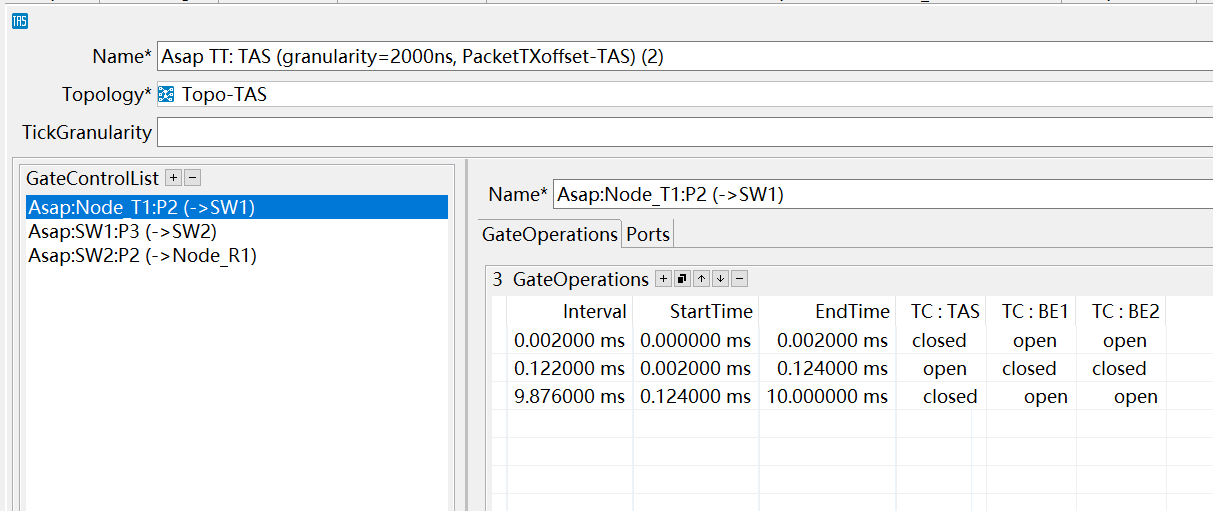Click the Interval column header

(x=594, y=312)
